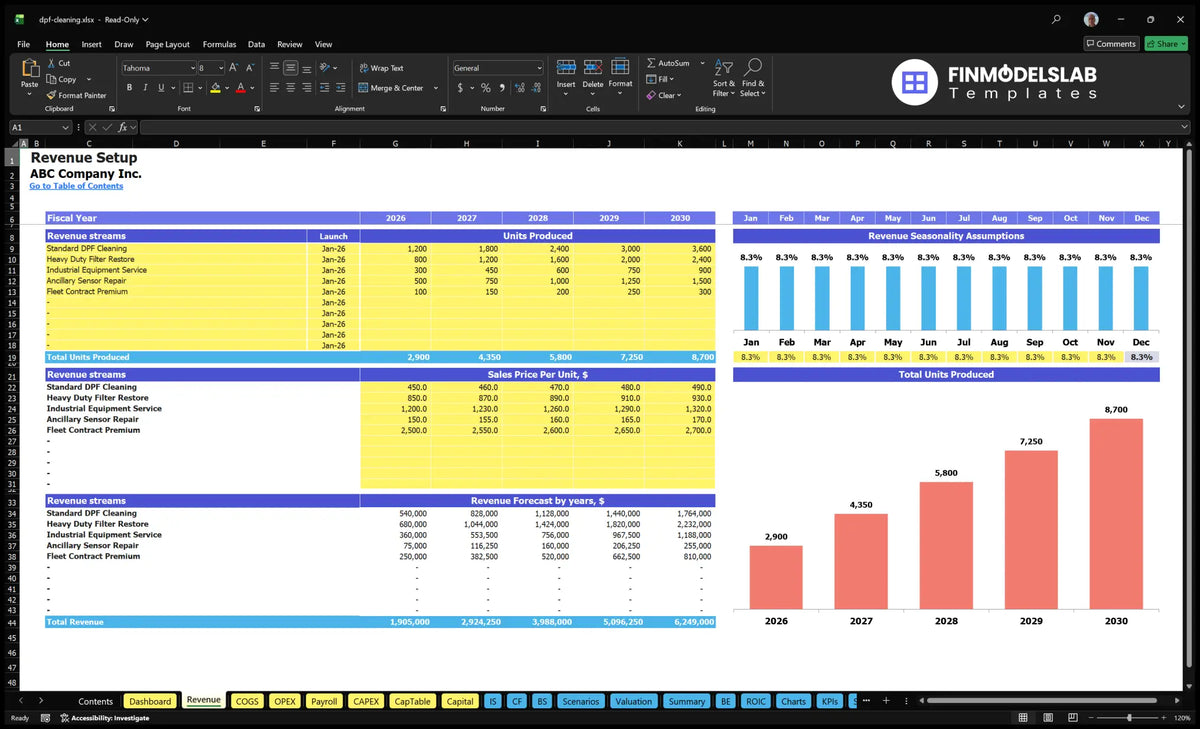Open the Dashboard worksheet tab
This screenshot has width=1200, height=729.
click(150, 701)
